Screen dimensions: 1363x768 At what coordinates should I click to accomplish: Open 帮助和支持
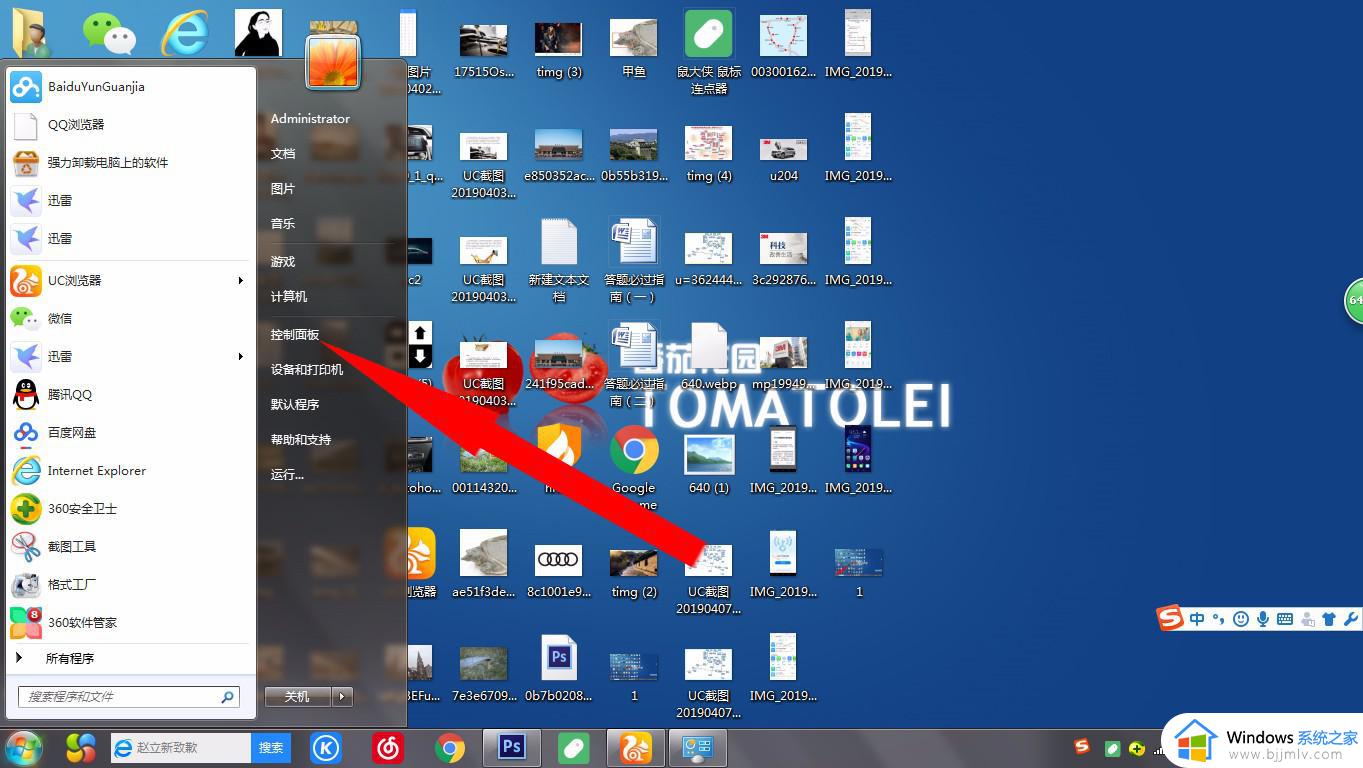tap(301, 440)
